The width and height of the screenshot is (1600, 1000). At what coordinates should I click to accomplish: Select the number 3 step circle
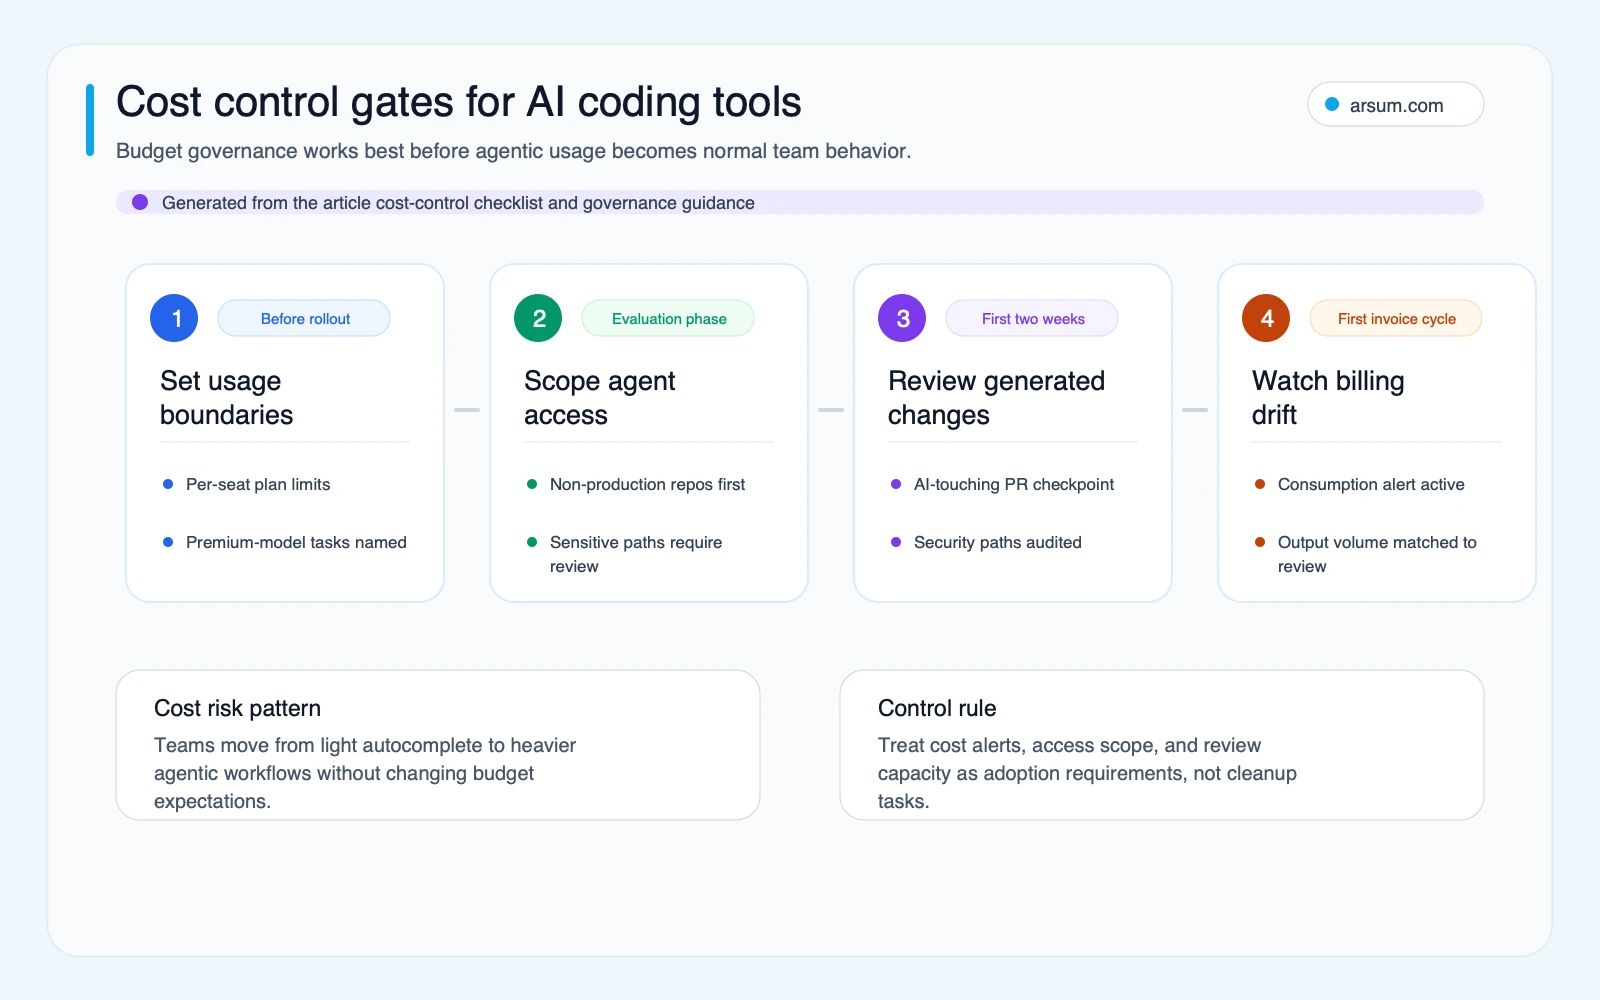click(902, 318)
